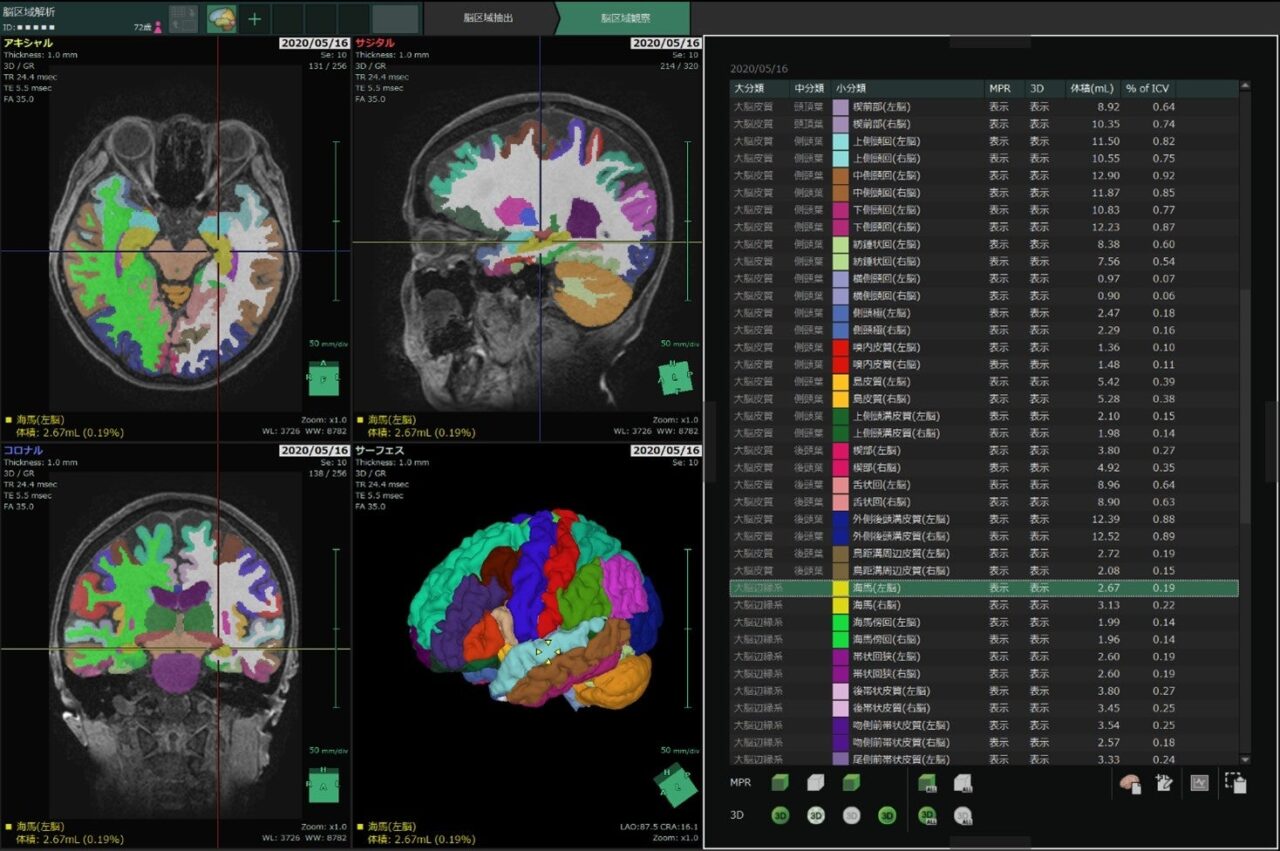The height and width of the screenshot is (851, 1280).
Task: Click the 中分類 column header
Action: 809,89
